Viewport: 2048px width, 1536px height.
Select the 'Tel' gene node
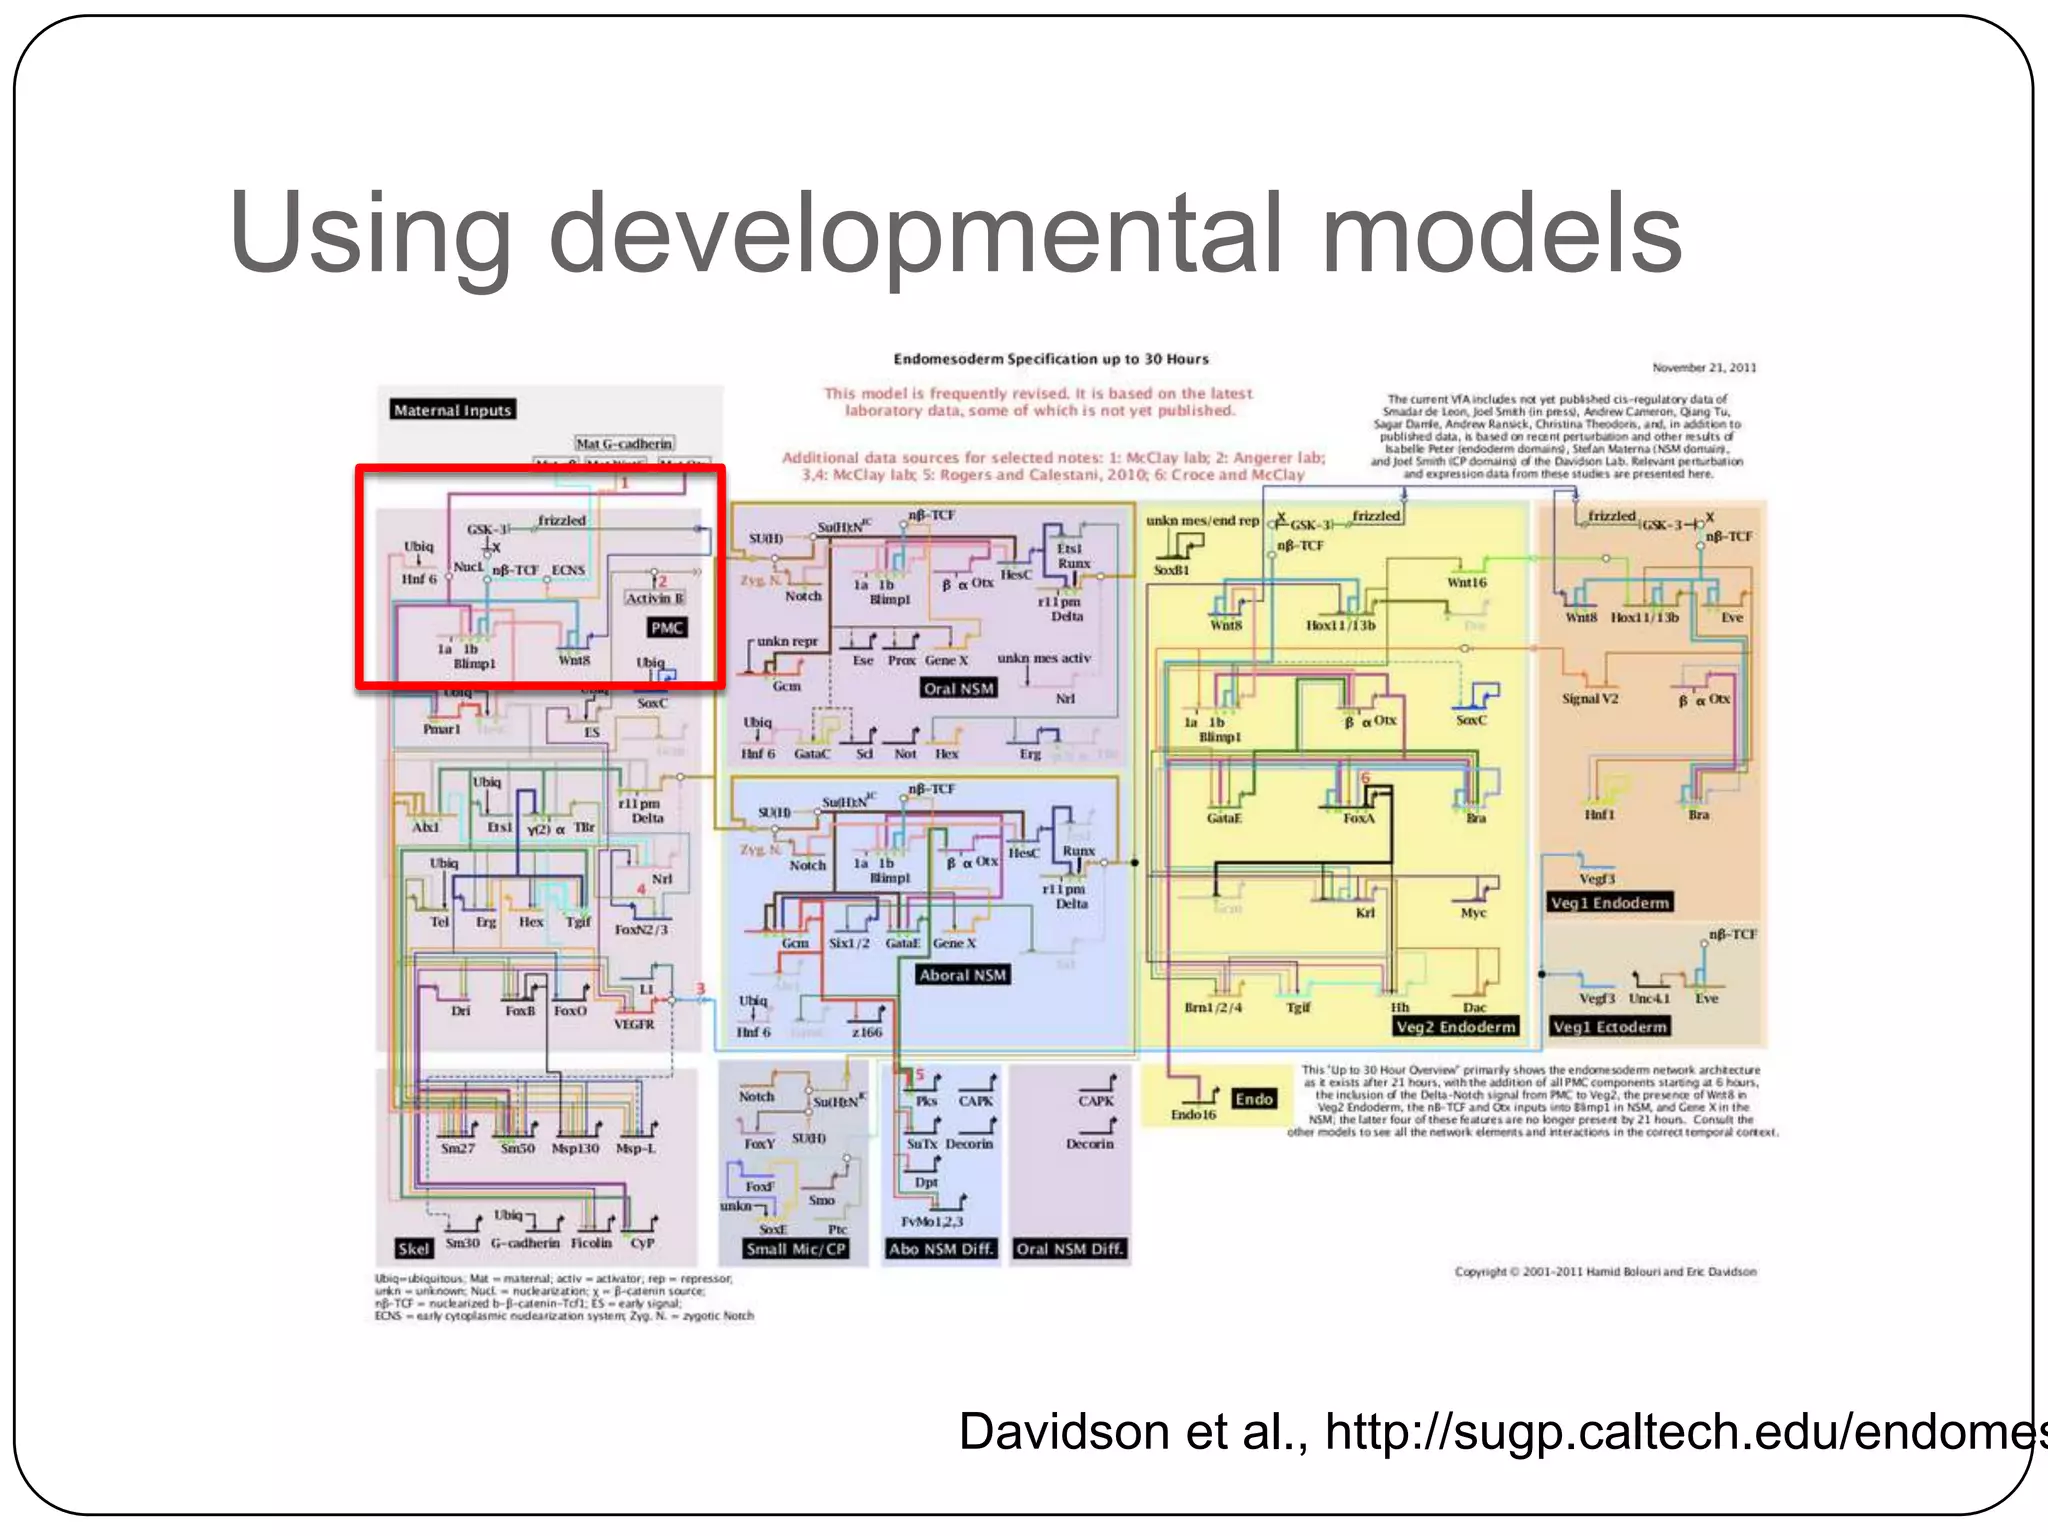439,922
